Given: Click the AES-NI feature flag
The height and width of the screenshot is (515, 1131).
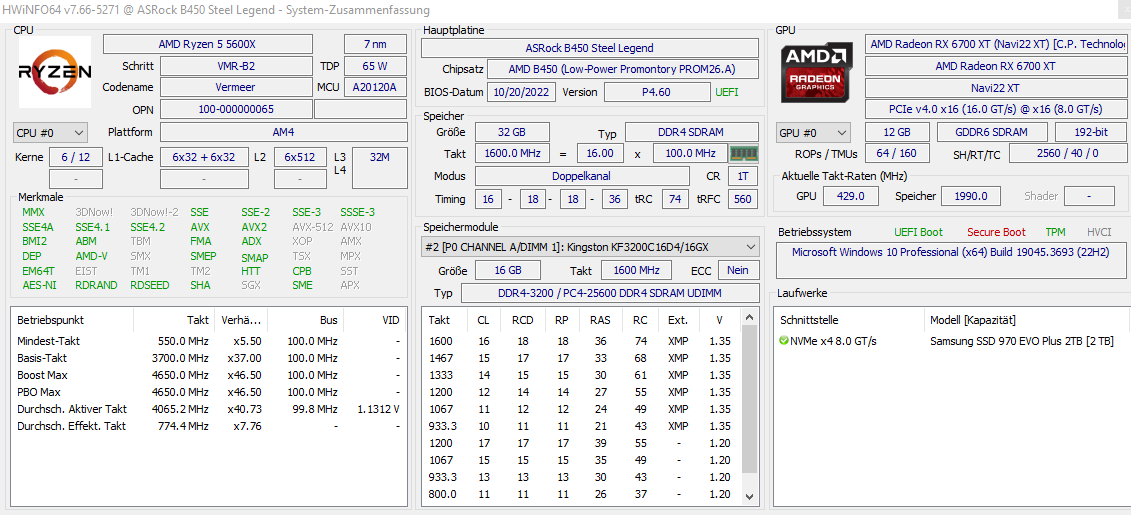Looking at the screenshot, I should 39,285.
